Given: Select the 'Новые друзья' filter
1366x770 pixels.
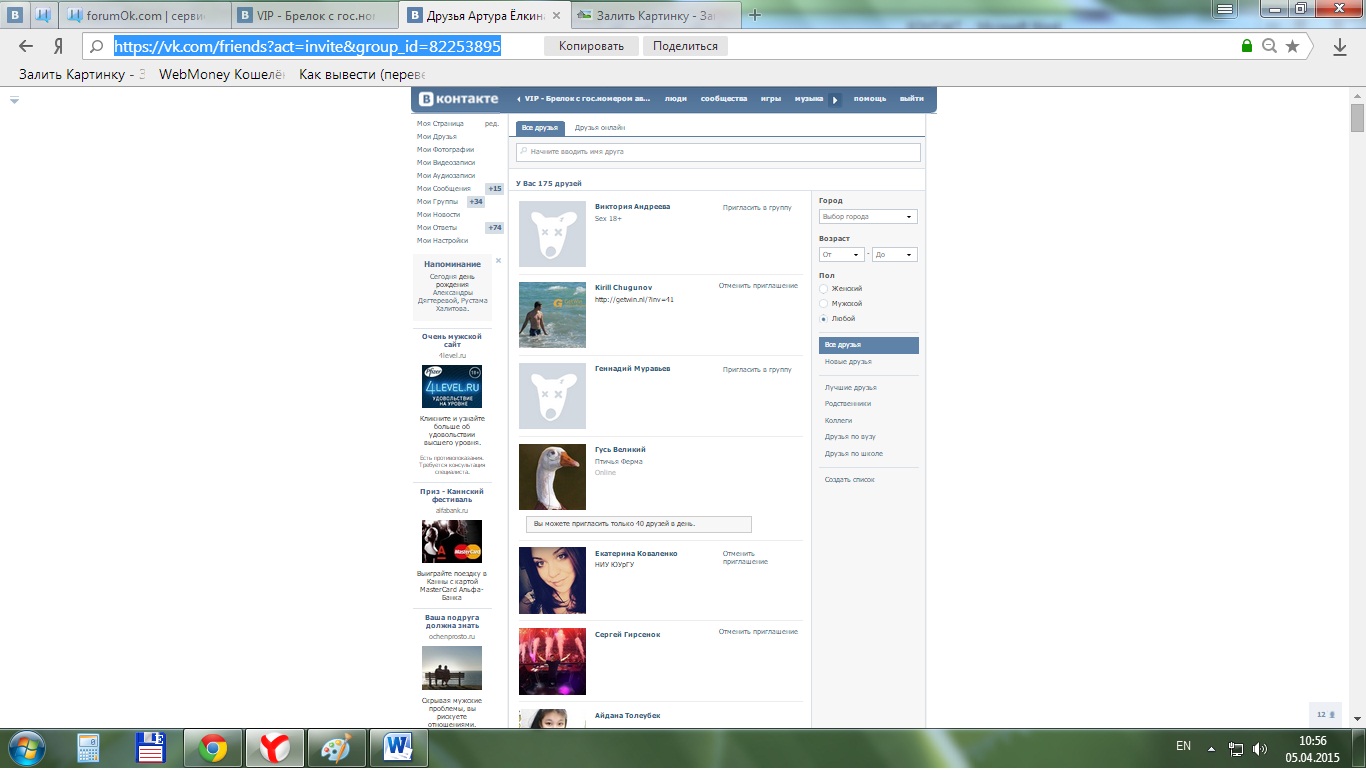Looking at the screenshot, I should pyautogui.click(x=848, y=362).
